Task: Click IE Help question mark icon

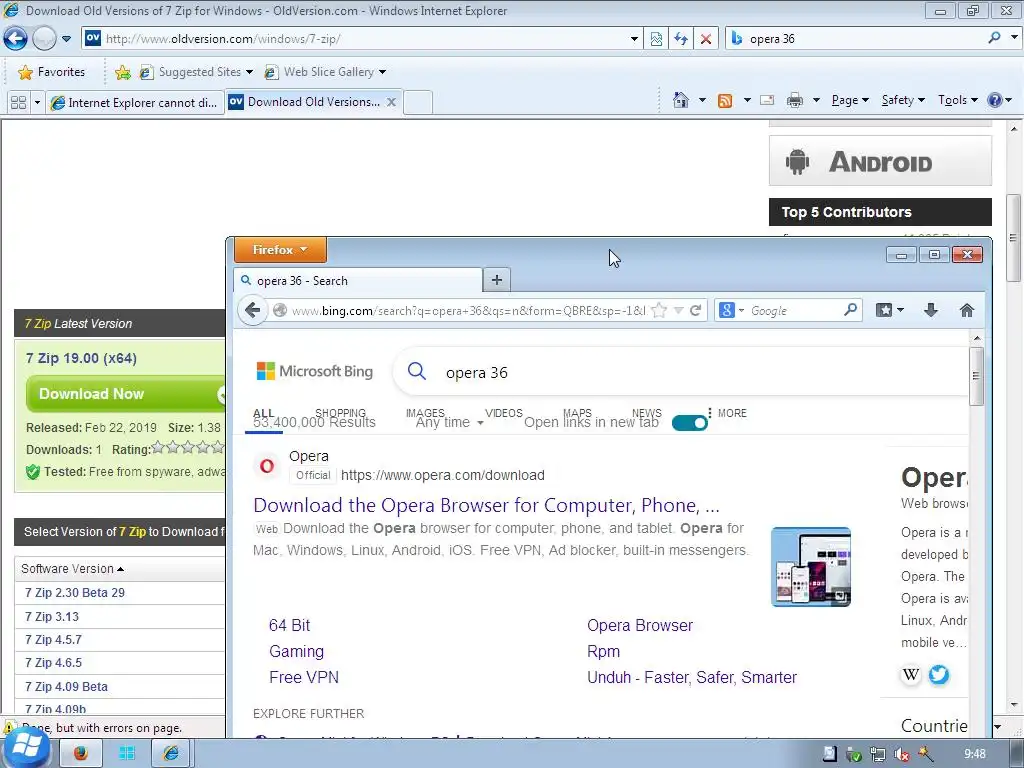Action: tap(995, 100)
